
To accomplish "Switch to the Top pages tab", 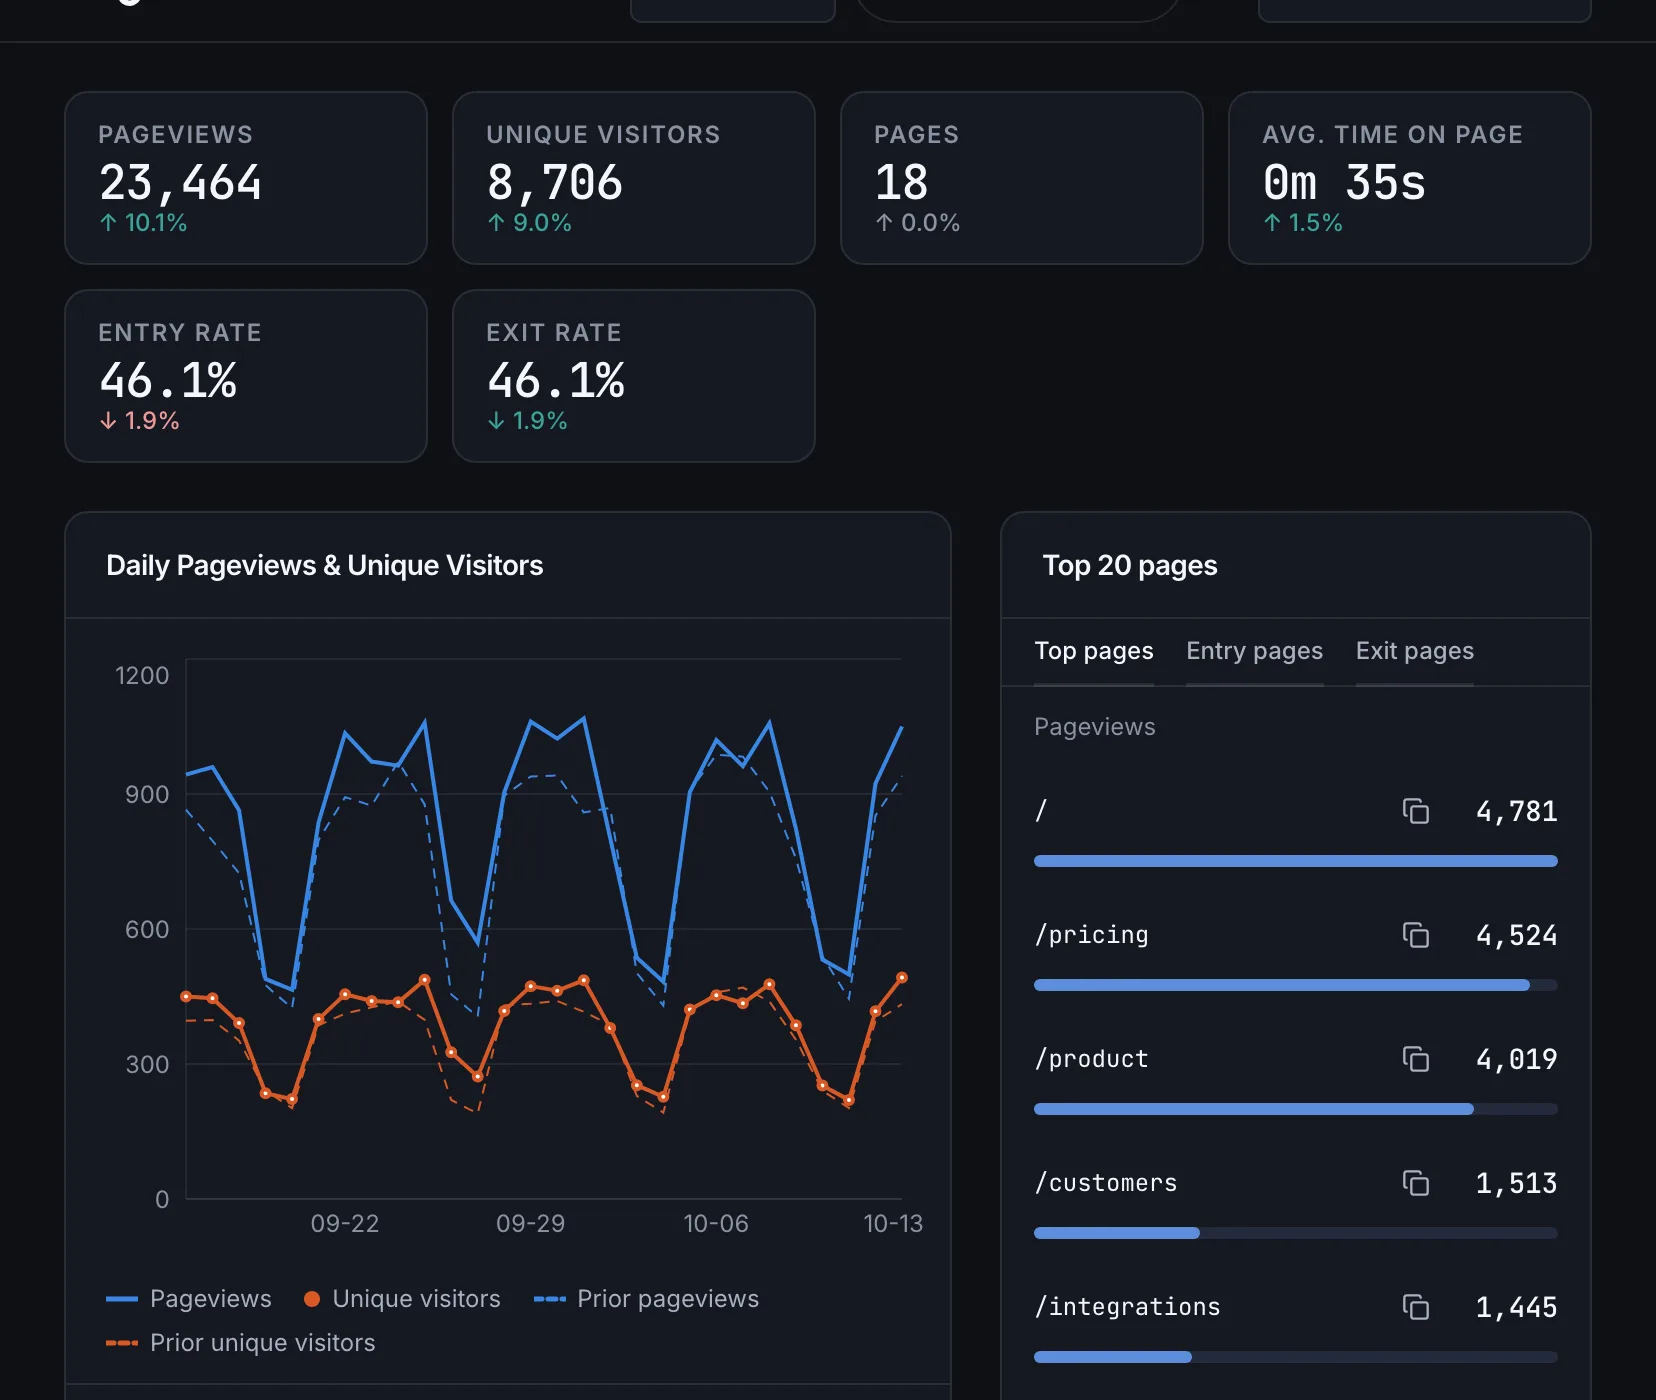I will 1094,651.
